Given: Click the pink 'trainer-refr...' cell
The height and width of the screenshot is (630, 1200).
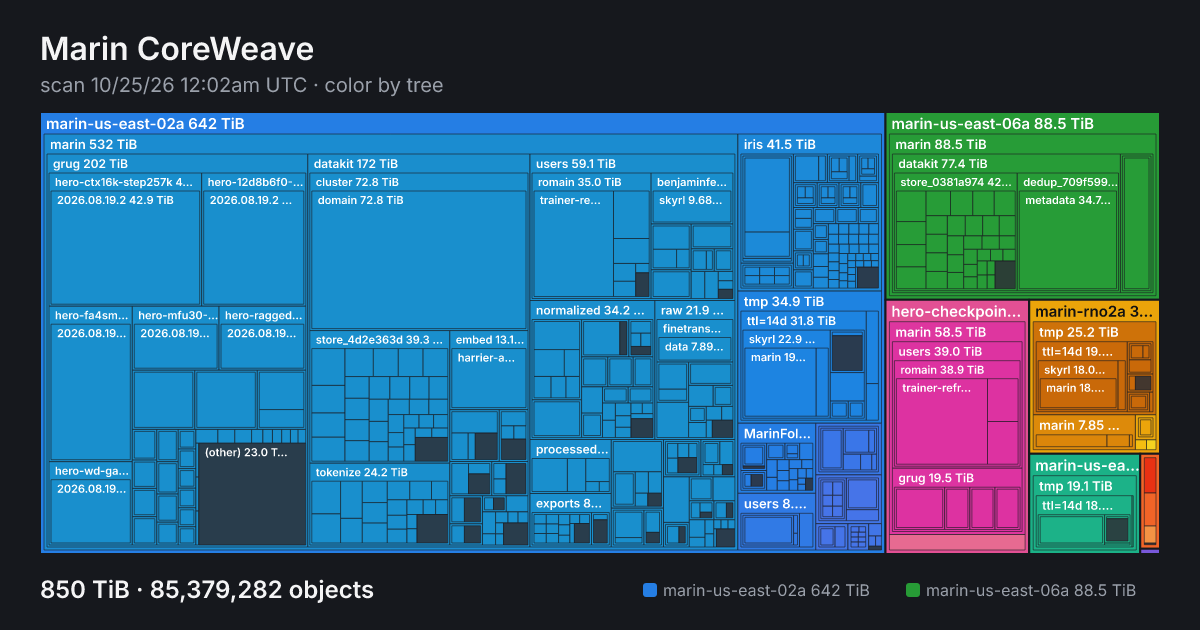Looking at the screenshot, I should [x=943, y=422].
